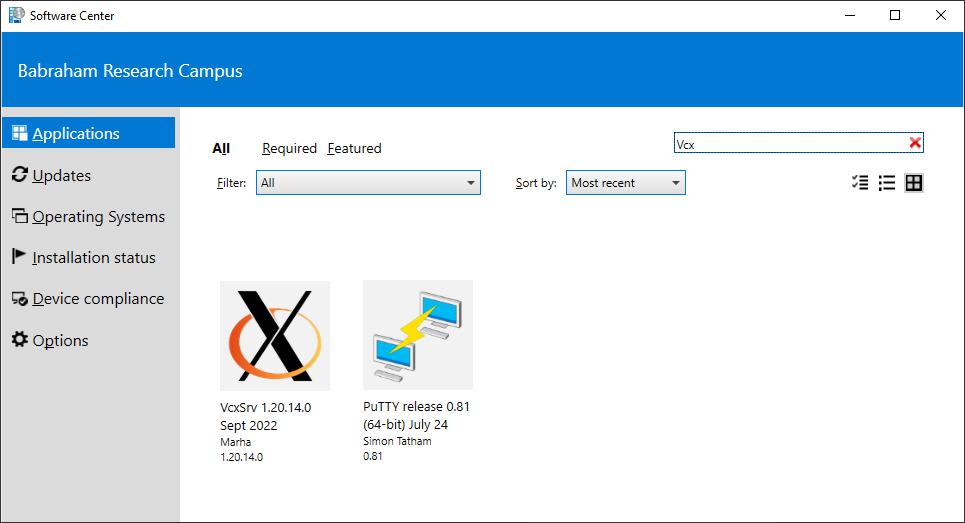Clear search with the red X icon
This screenshot has width=965, height=523.
tap(914, 143)
